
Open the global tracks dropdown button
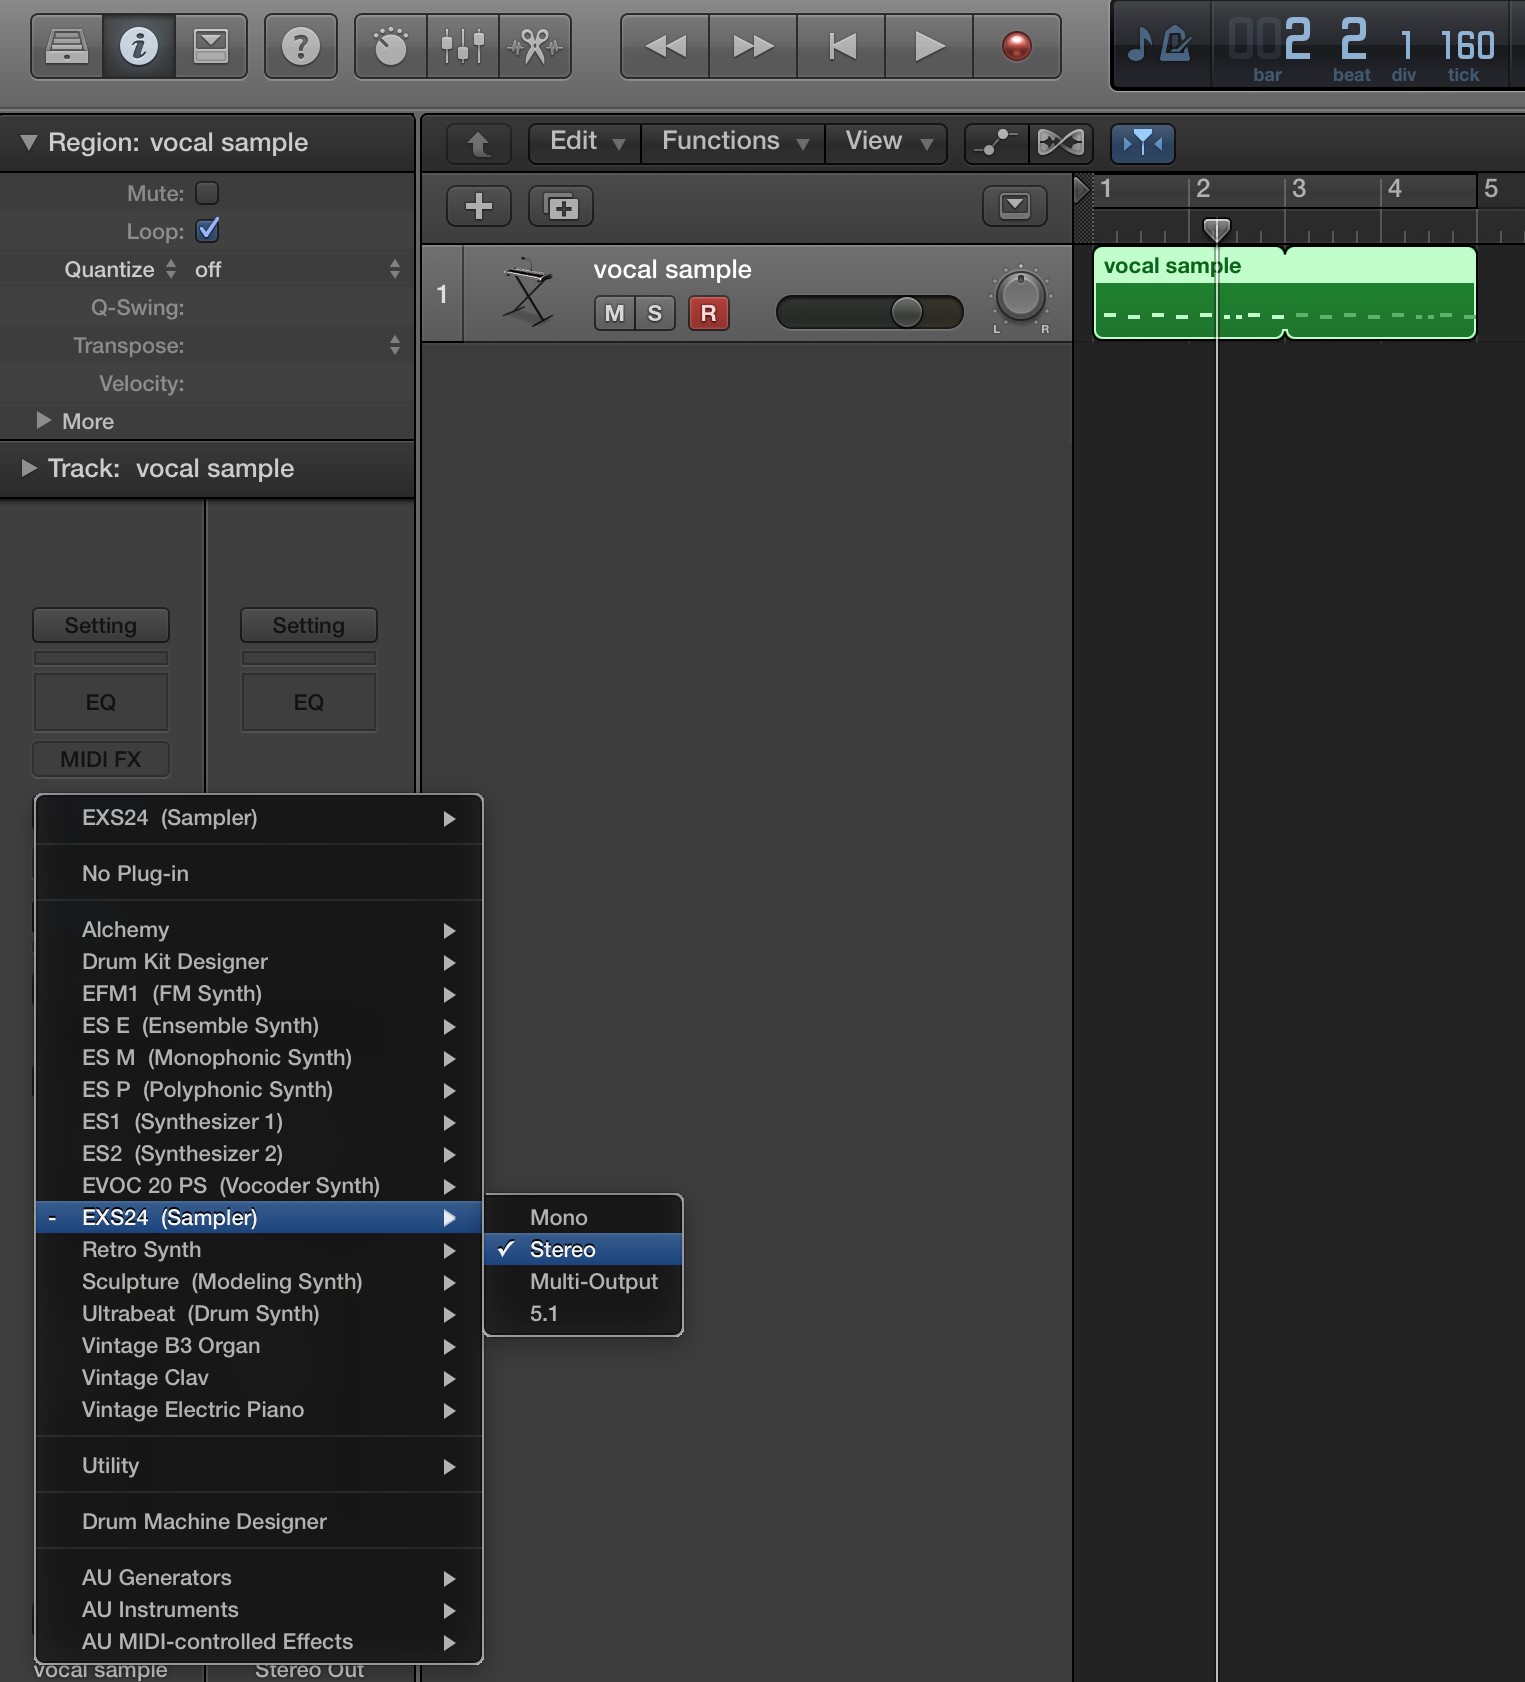tap(1015, 206)
